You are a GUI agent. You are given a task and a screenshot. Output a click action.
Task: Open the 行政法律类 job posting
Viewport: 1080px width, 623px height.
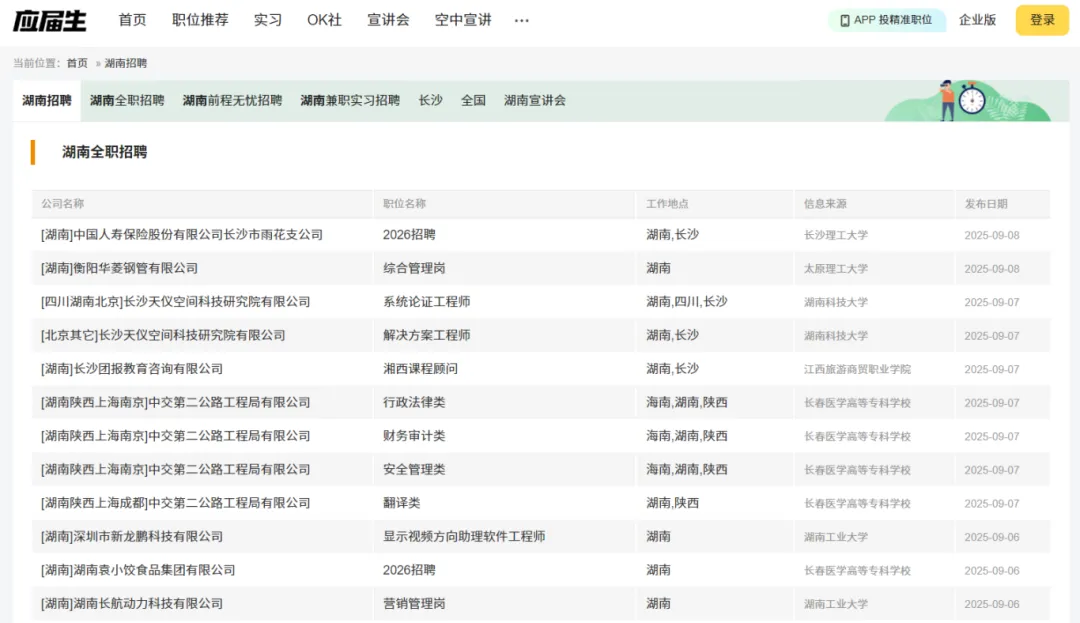pos(414,402)
